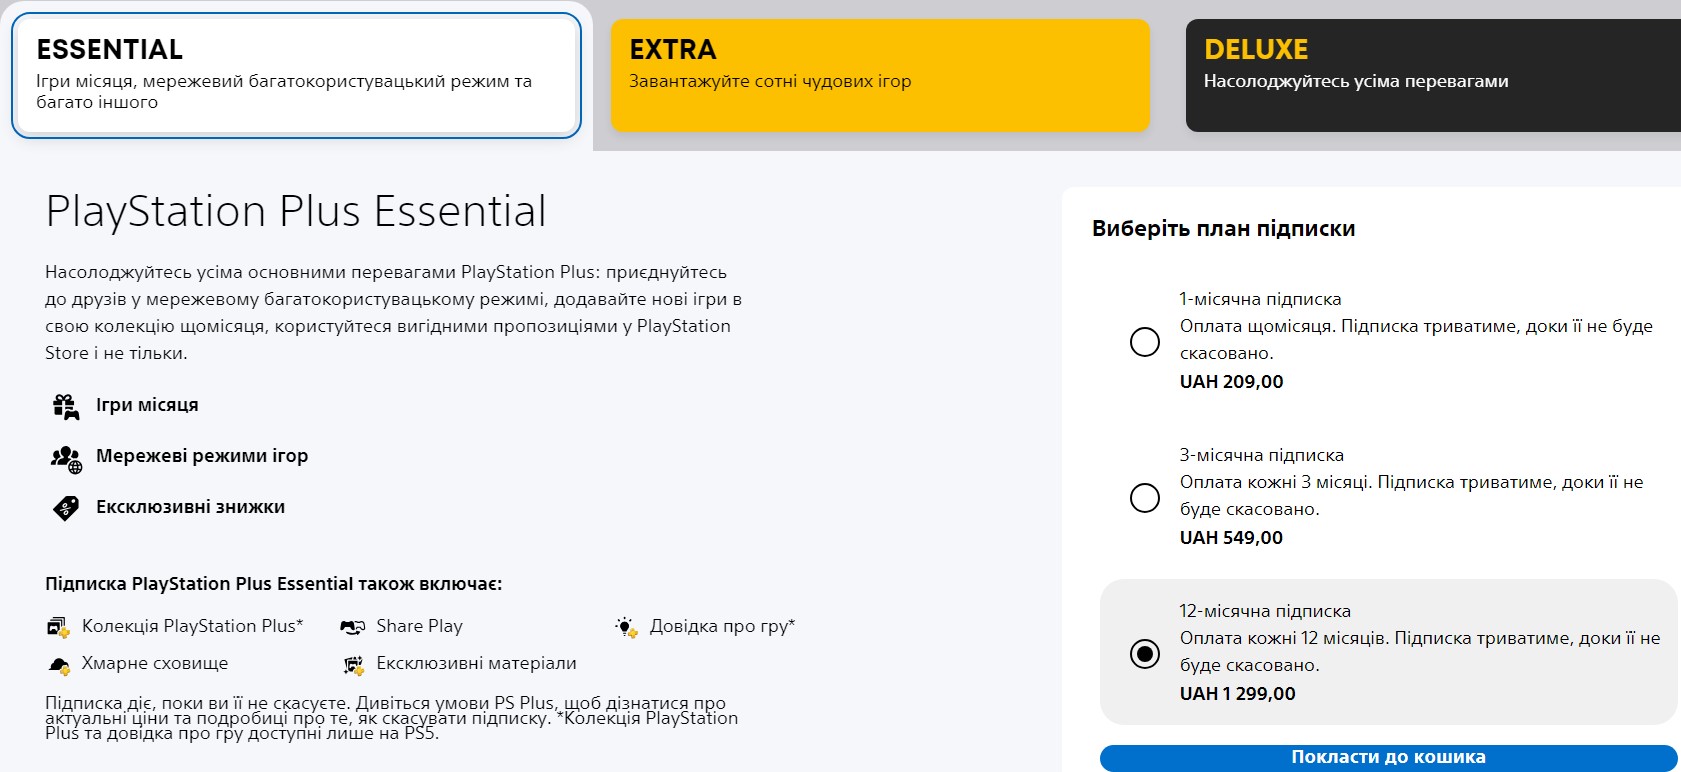Click the Ексклюзивні матеріали icon
The image size is (1681, 772).
[x=353, y=665]
